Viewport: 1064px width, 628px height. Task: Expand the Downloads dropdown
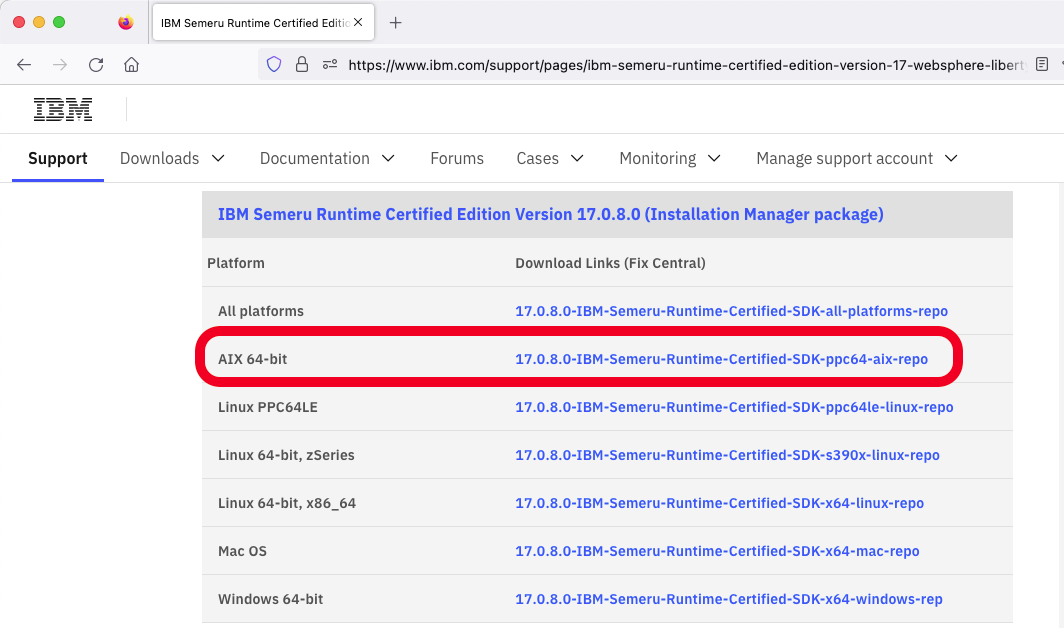point(171,158)
